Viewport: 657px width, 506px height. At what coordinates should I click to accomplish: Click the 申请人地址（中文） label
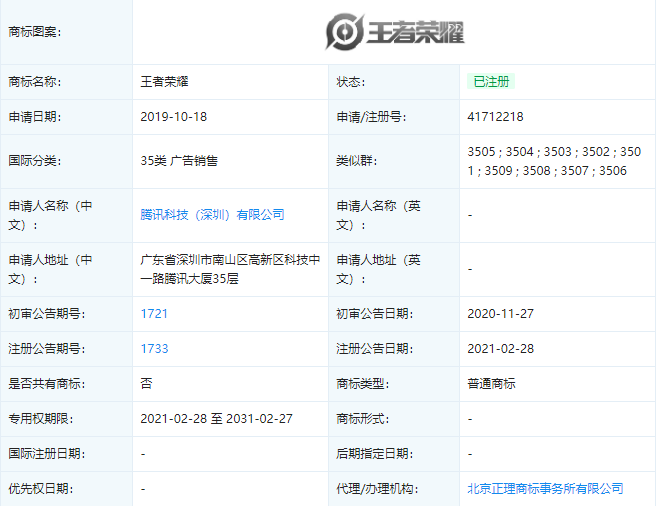pyautogui.click(x=51, y=269)
